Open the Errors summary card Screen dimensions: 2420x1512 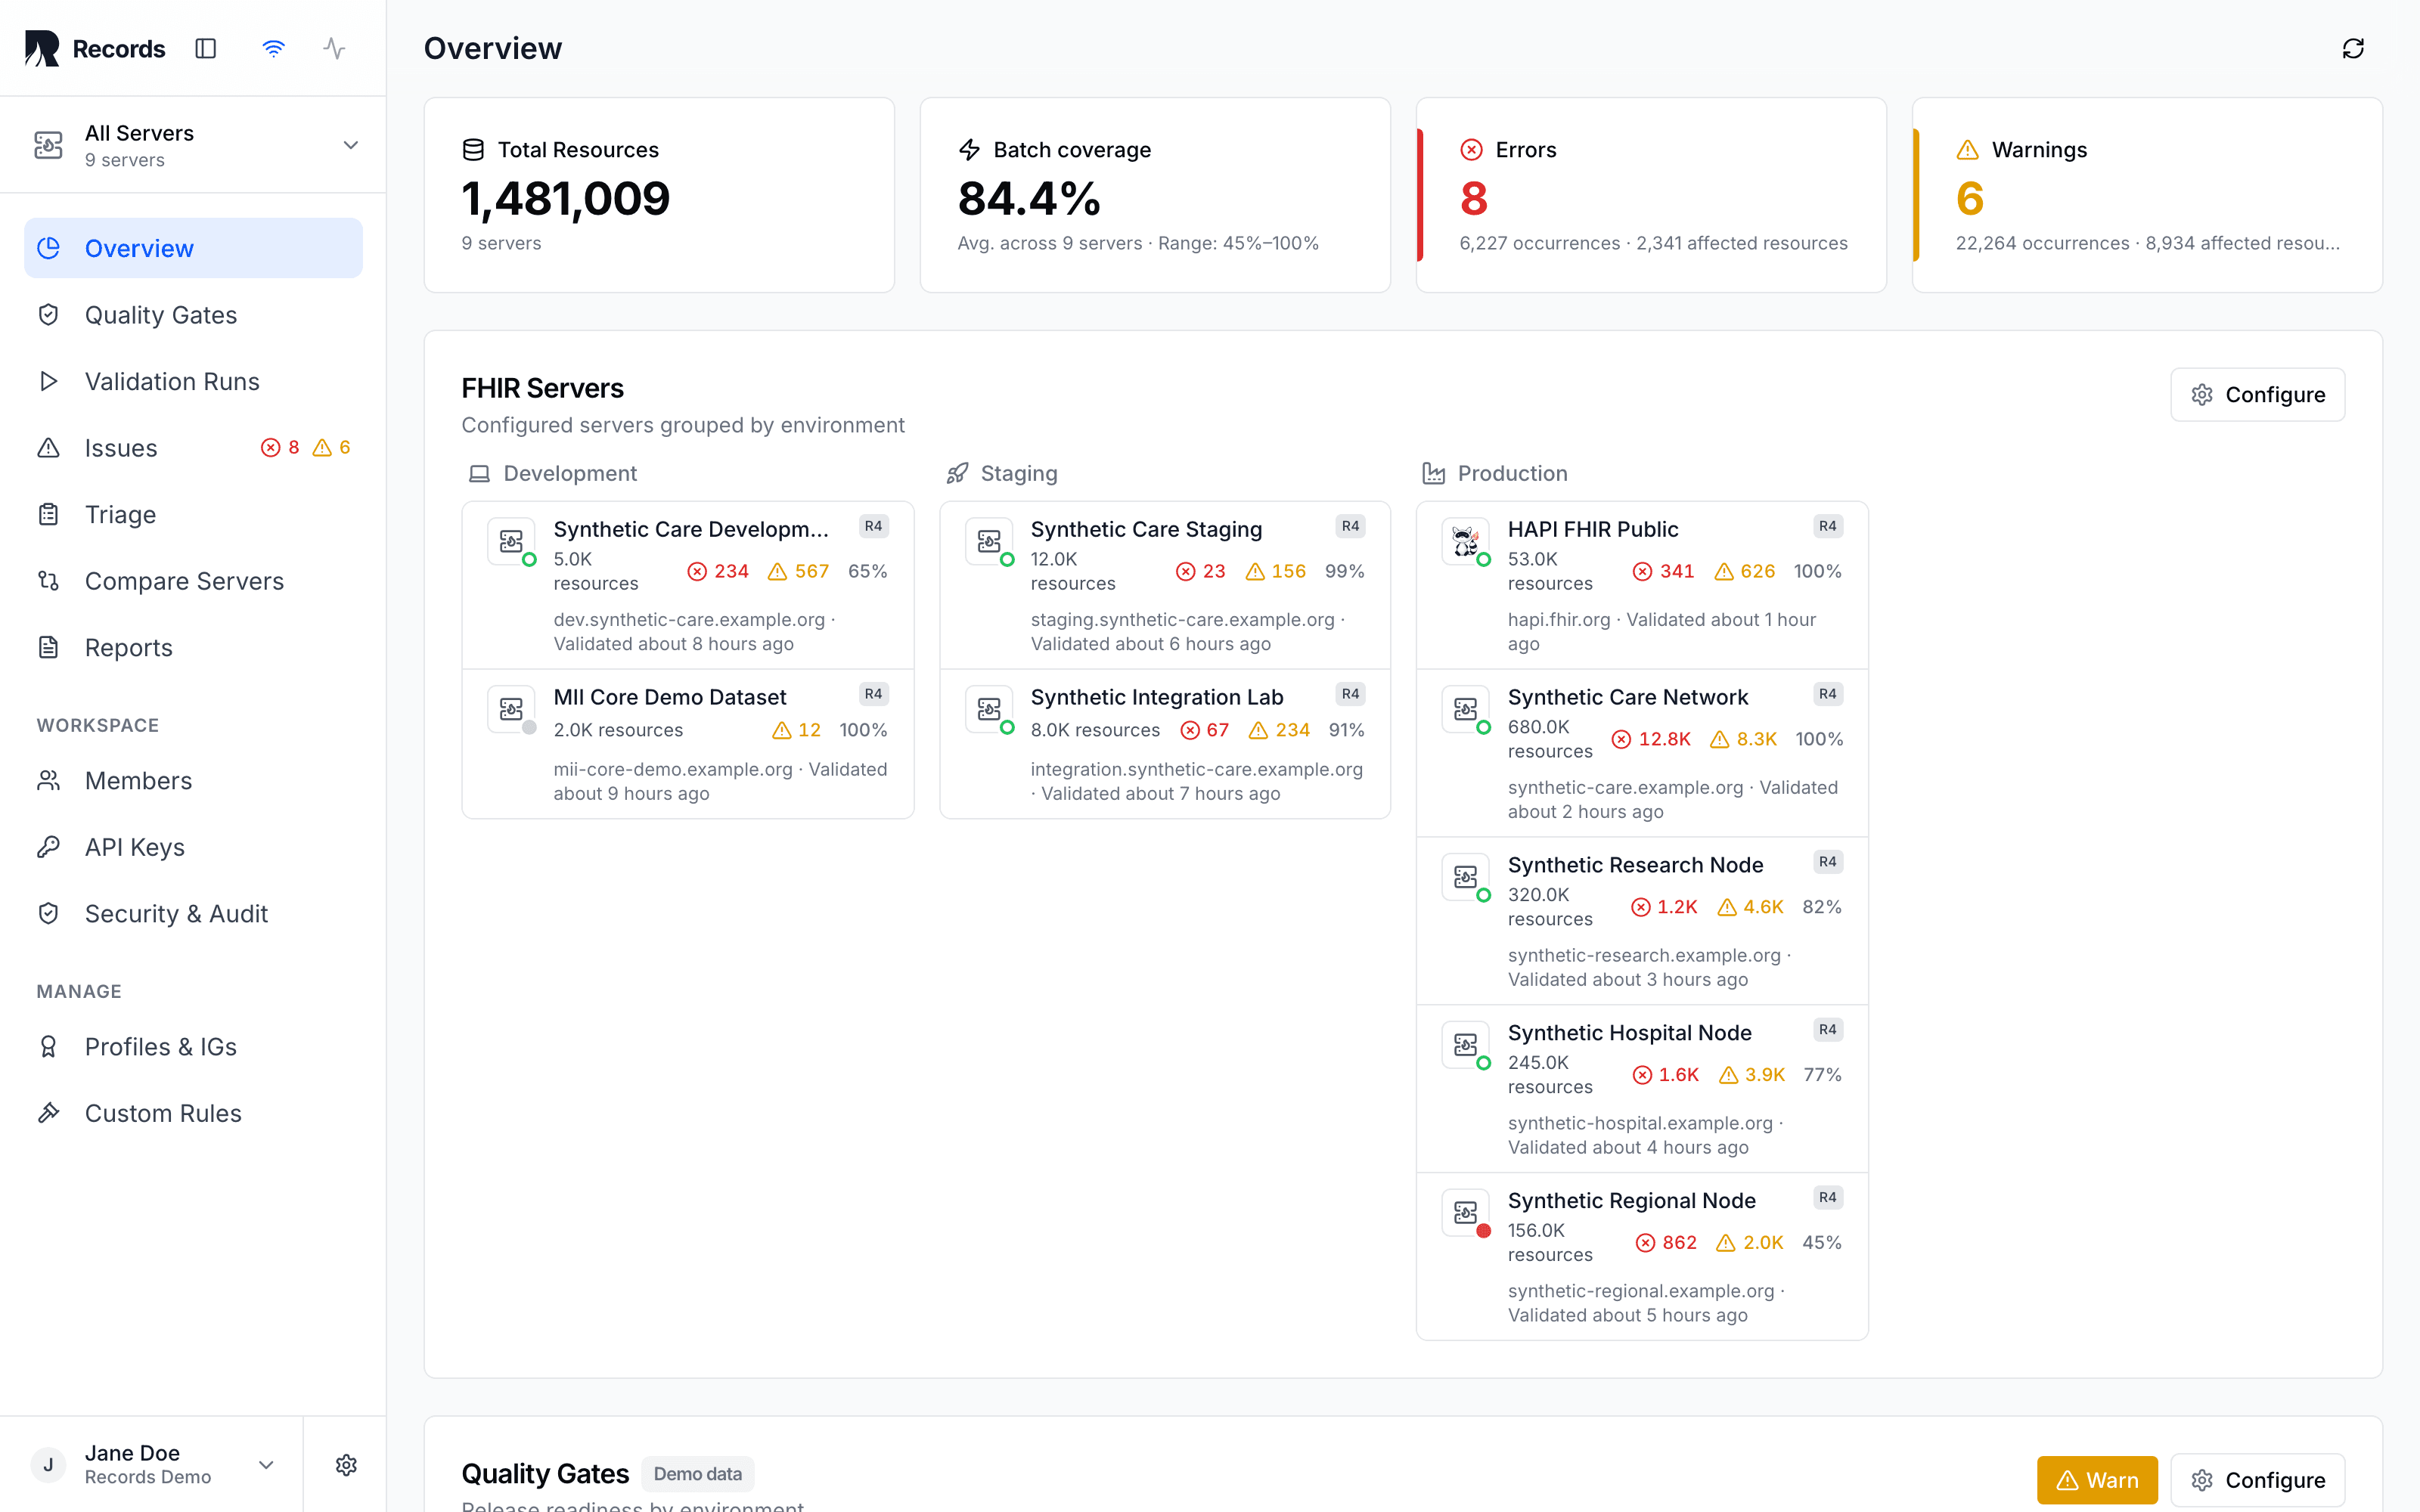tap(1651, 195)
